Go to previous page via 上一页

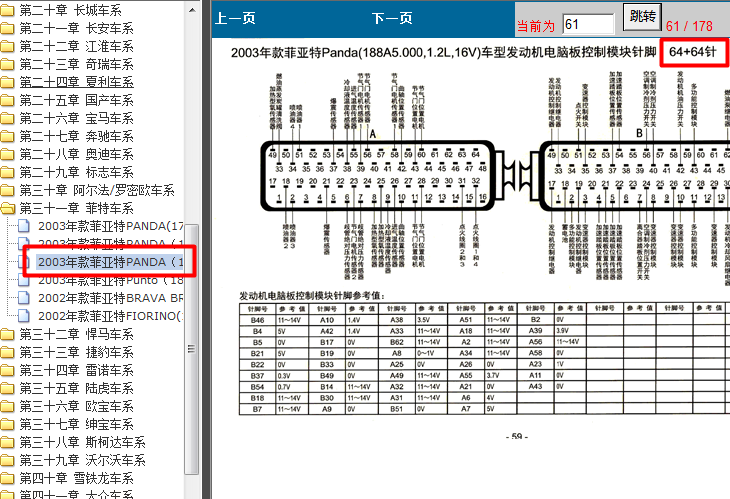tap(235, 18)
